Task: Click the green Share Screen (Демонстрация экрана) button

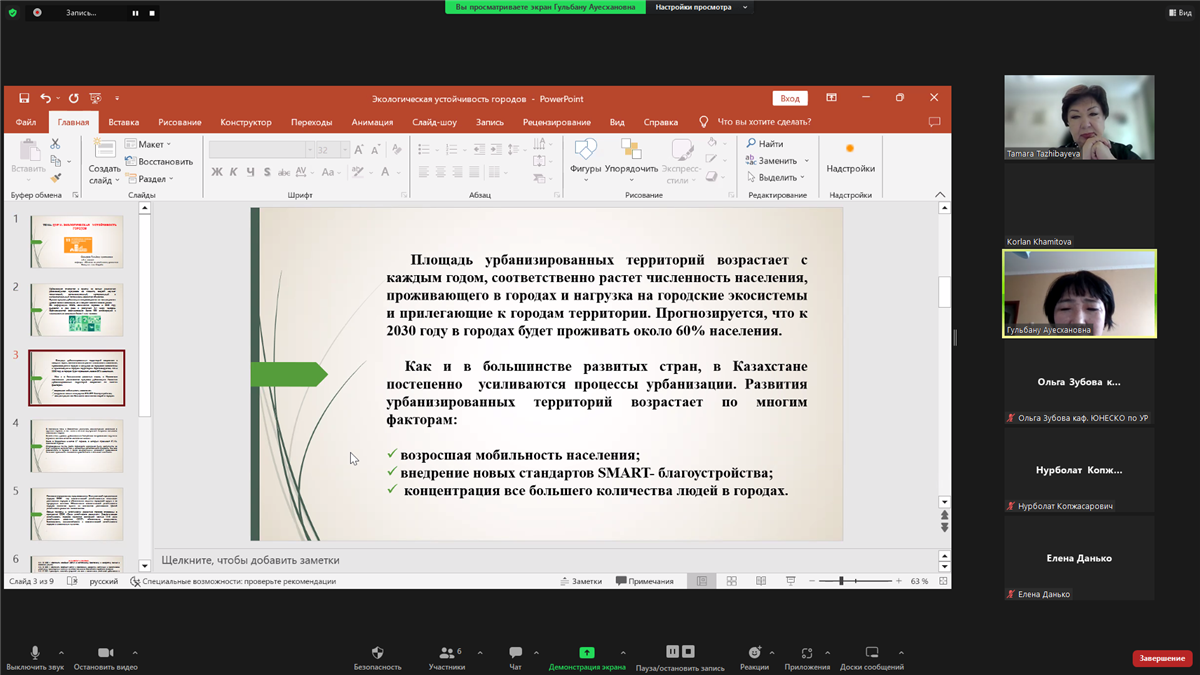Action: [587, 658]
